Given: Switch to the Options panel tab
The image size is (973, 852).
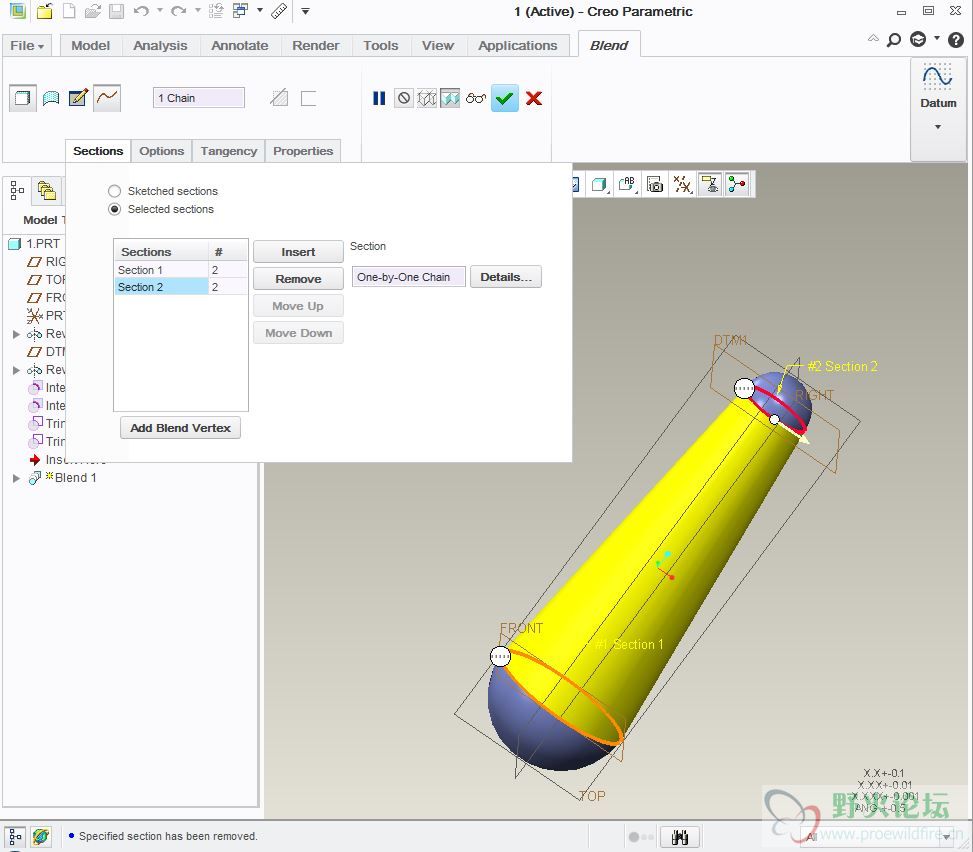Looking at the screenshot, I should pos(161,151).
